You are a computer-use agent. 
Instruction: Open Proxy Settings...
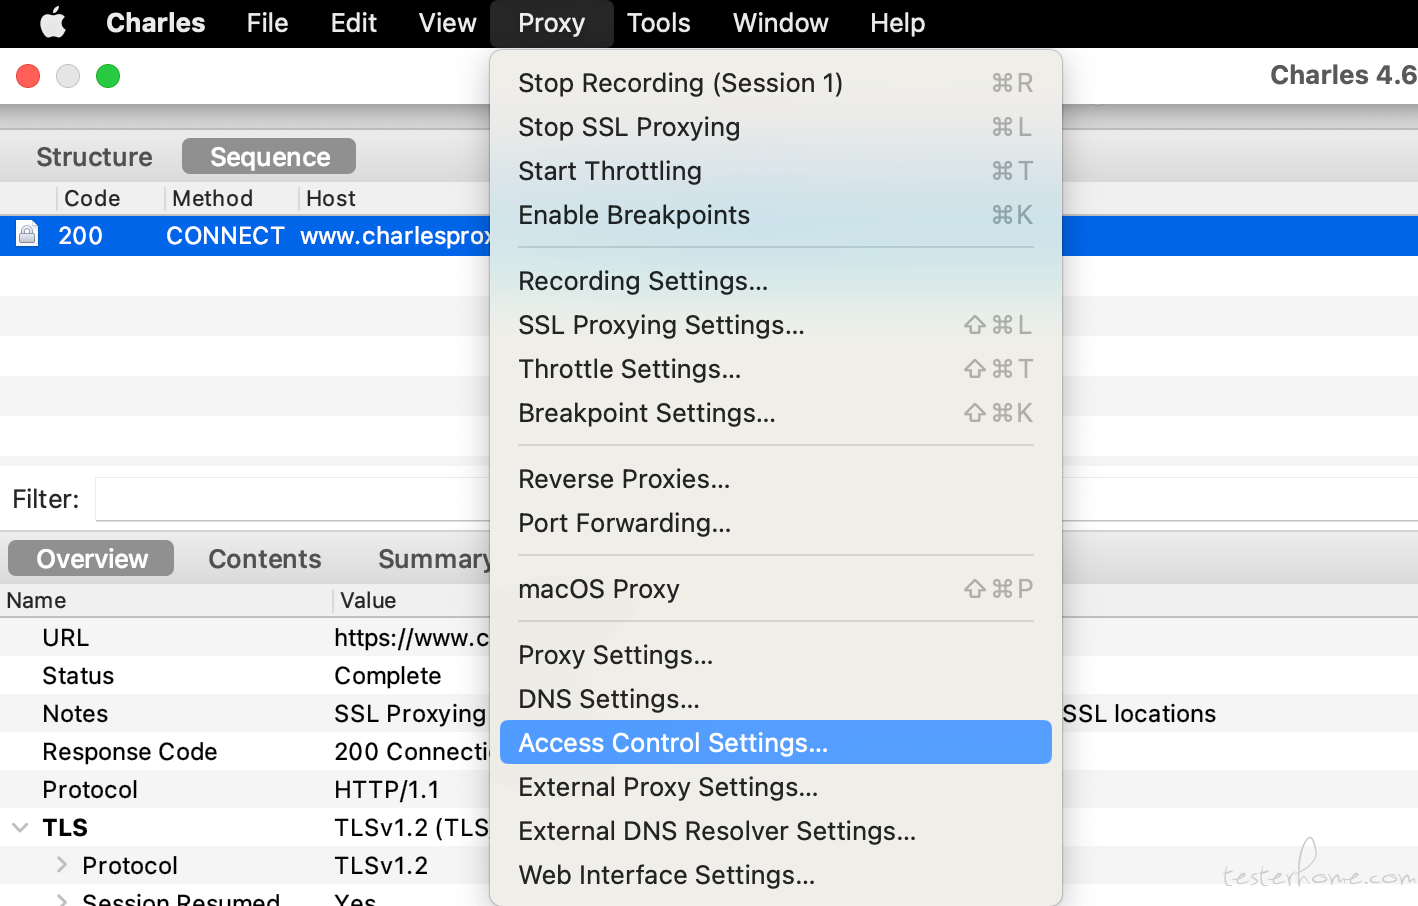pyautogui.click(x=775, y=655)
